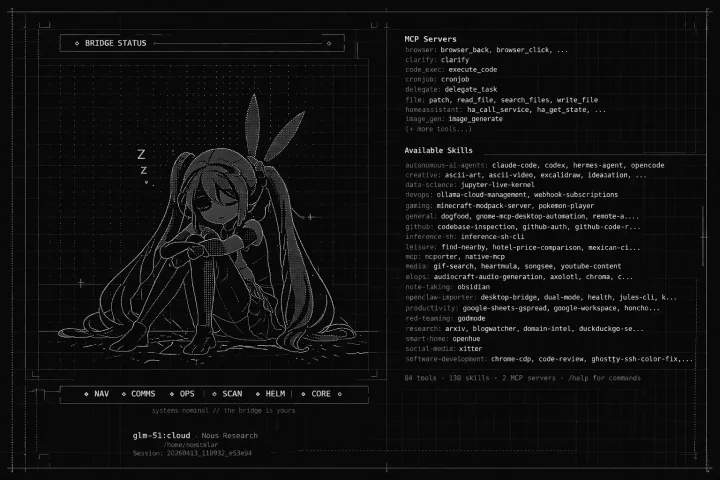
Task: Click the 'ollama-cloud-management' skill name
Action: [481, 194]
